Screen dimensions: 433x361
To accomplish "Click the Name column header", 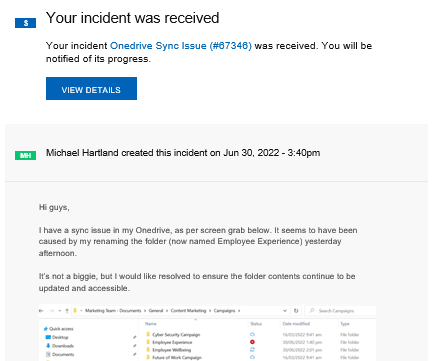I will (x=151, y=324).
